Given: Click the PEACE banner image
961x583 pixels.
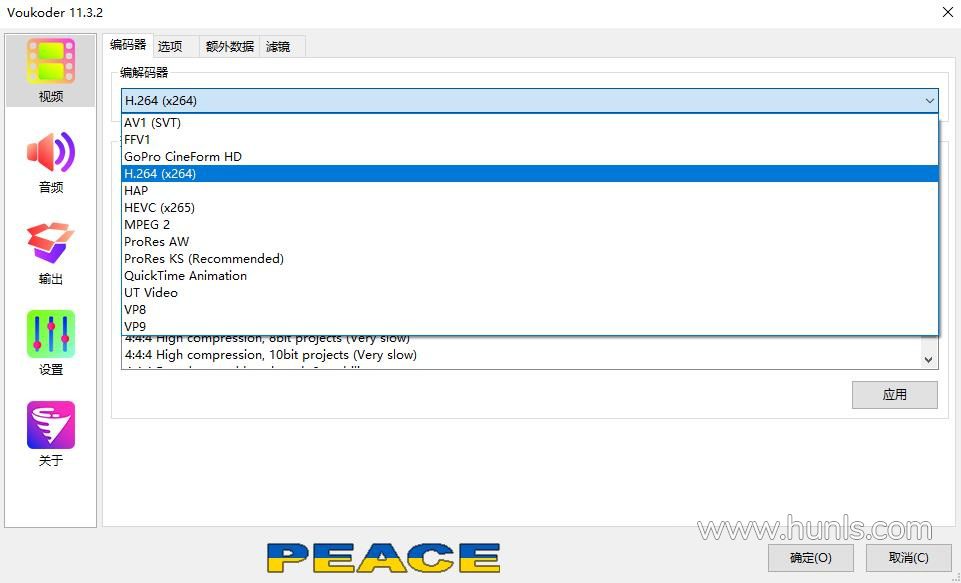Looking at the screenshot, I should point(384,557).
